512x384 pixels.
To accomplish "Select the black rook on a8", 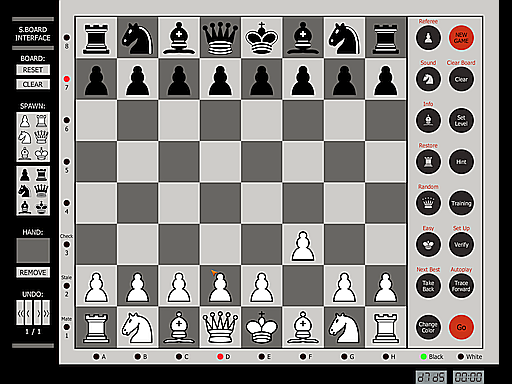I will coord(96,38).
